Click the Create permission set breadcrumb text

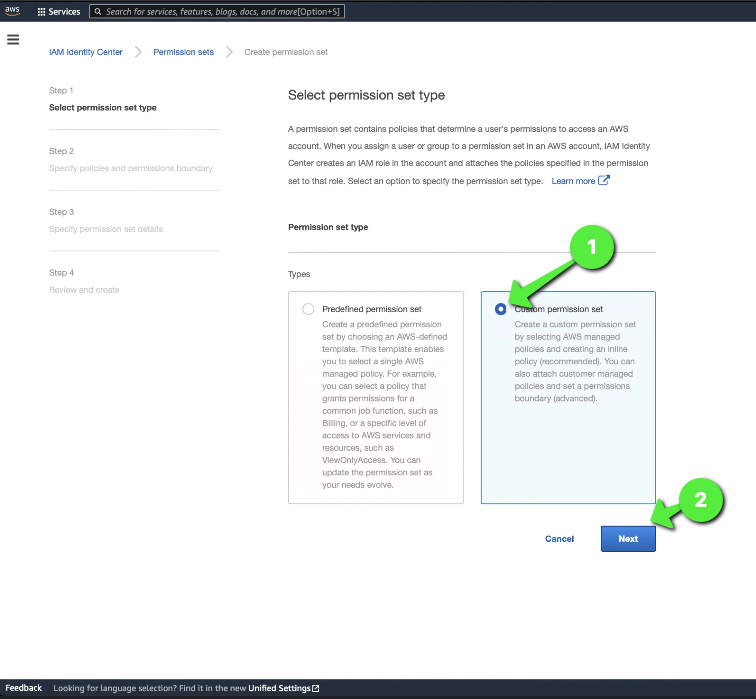286,52
